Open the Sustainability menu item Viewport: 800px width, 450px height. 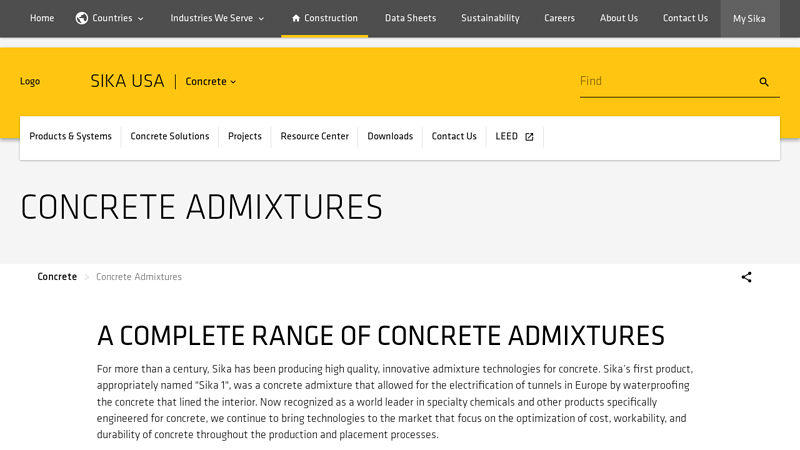(x=490, y=18)
